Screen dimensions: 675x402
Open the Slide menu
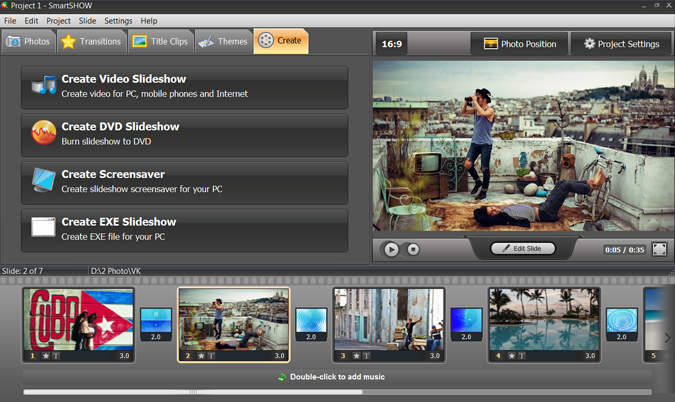[x=87, y=21]
